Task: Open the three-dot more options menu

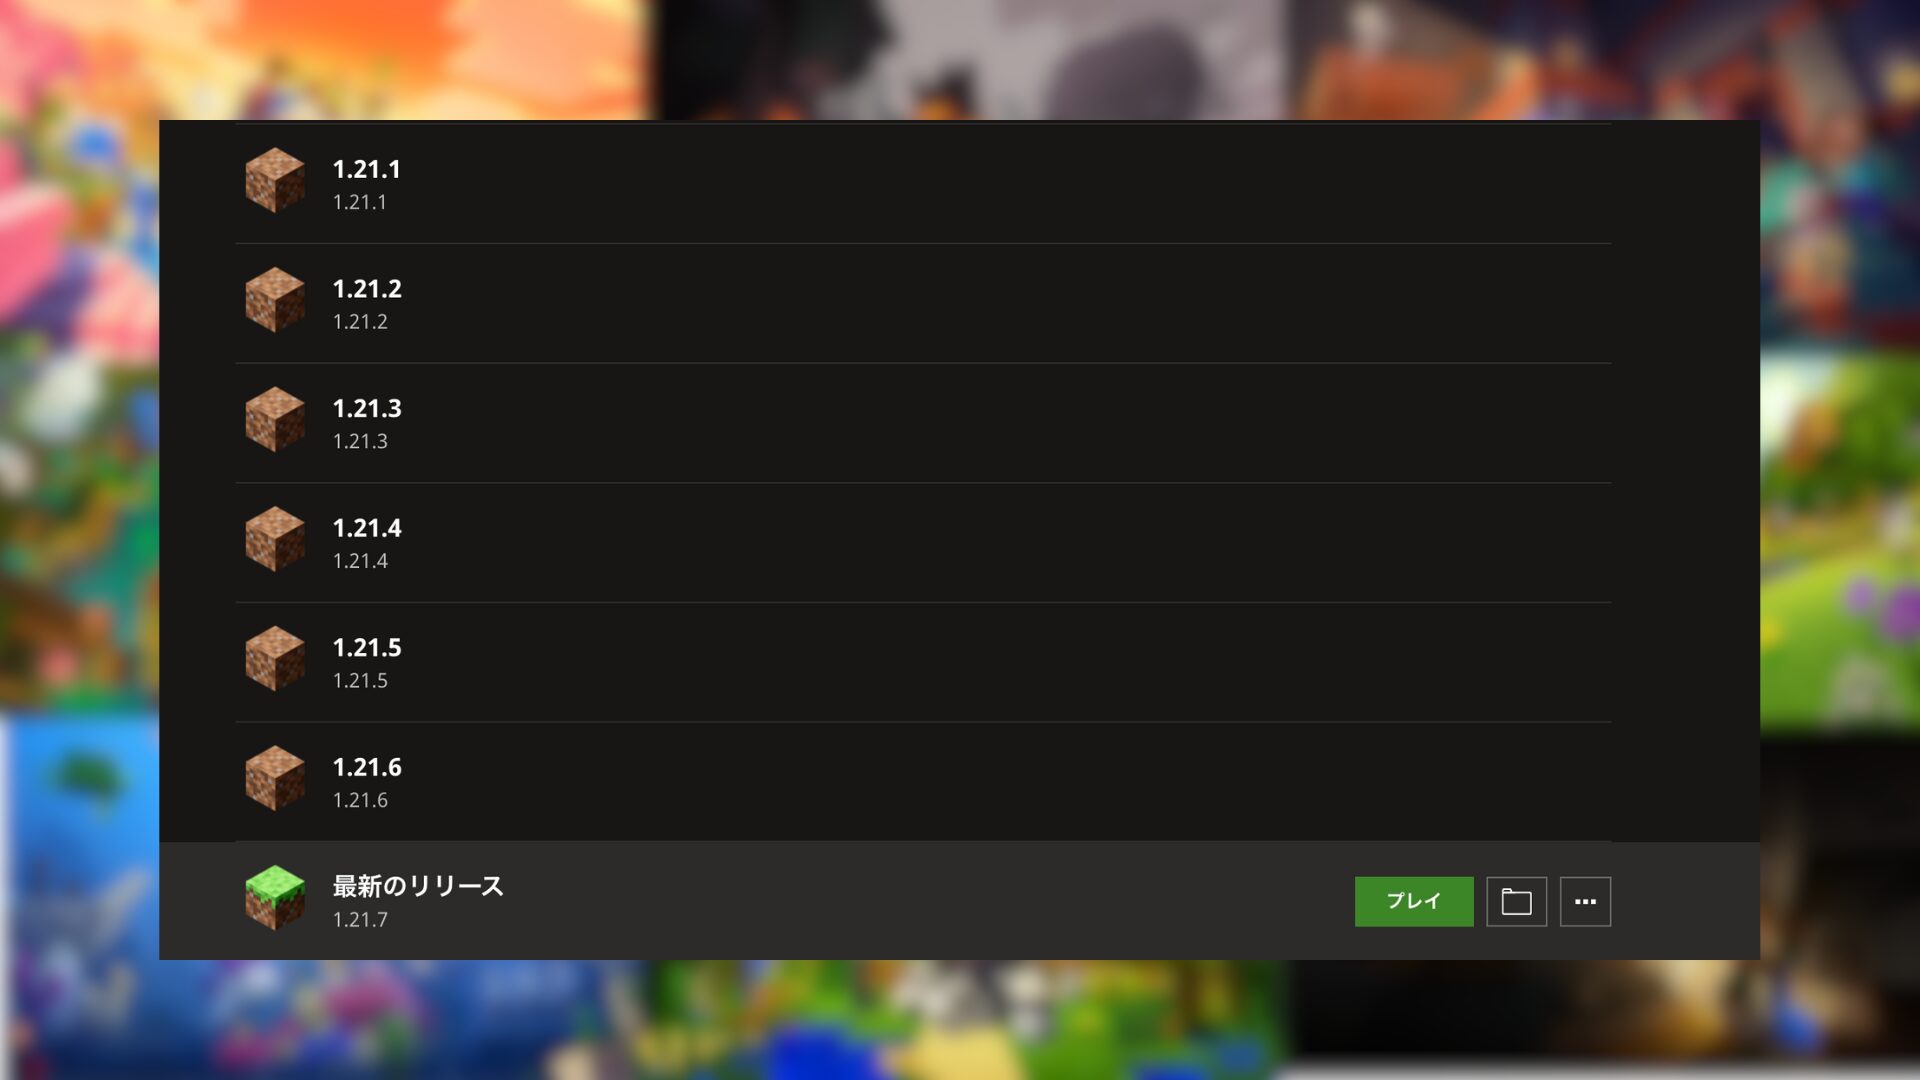Action: point(1585,902)
